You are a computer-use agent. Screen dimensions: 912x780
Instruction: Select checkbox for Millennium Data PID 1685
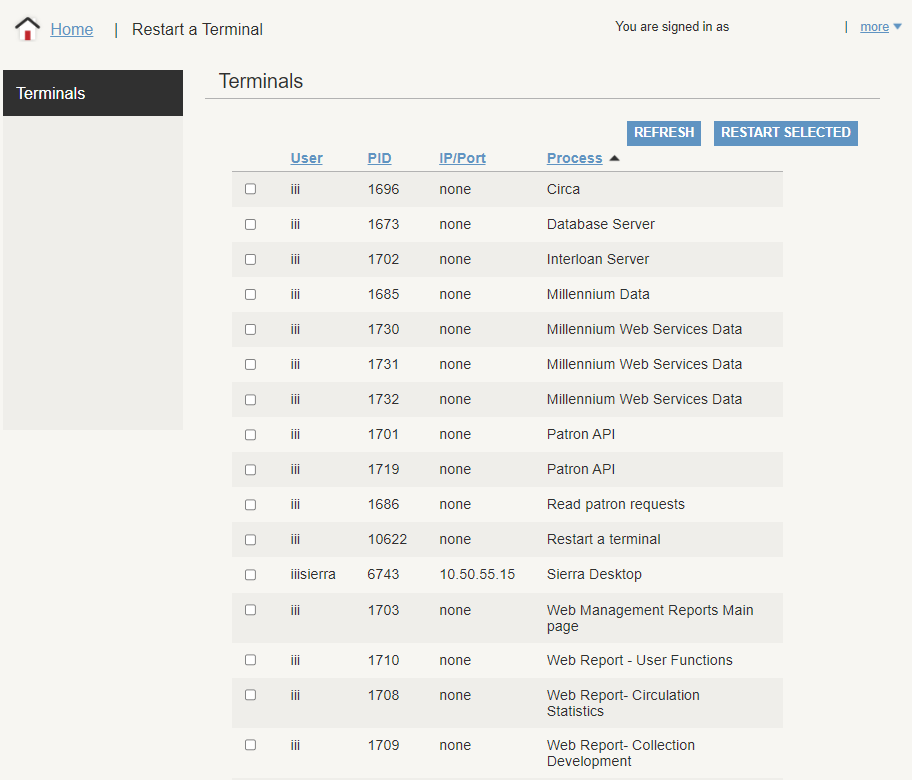pyautogui.click(x=250, y=294)
